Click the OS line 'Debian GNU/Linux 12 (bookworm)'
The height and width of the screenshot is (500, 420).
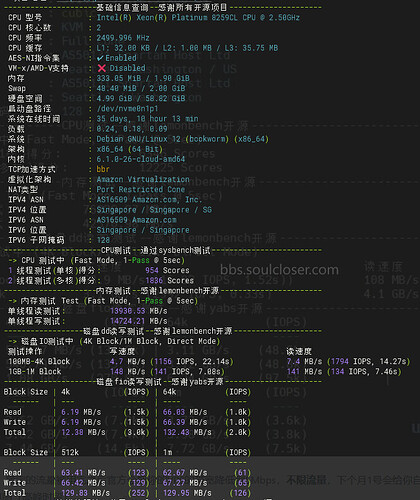pyautogui.click(x=163, y=139)
